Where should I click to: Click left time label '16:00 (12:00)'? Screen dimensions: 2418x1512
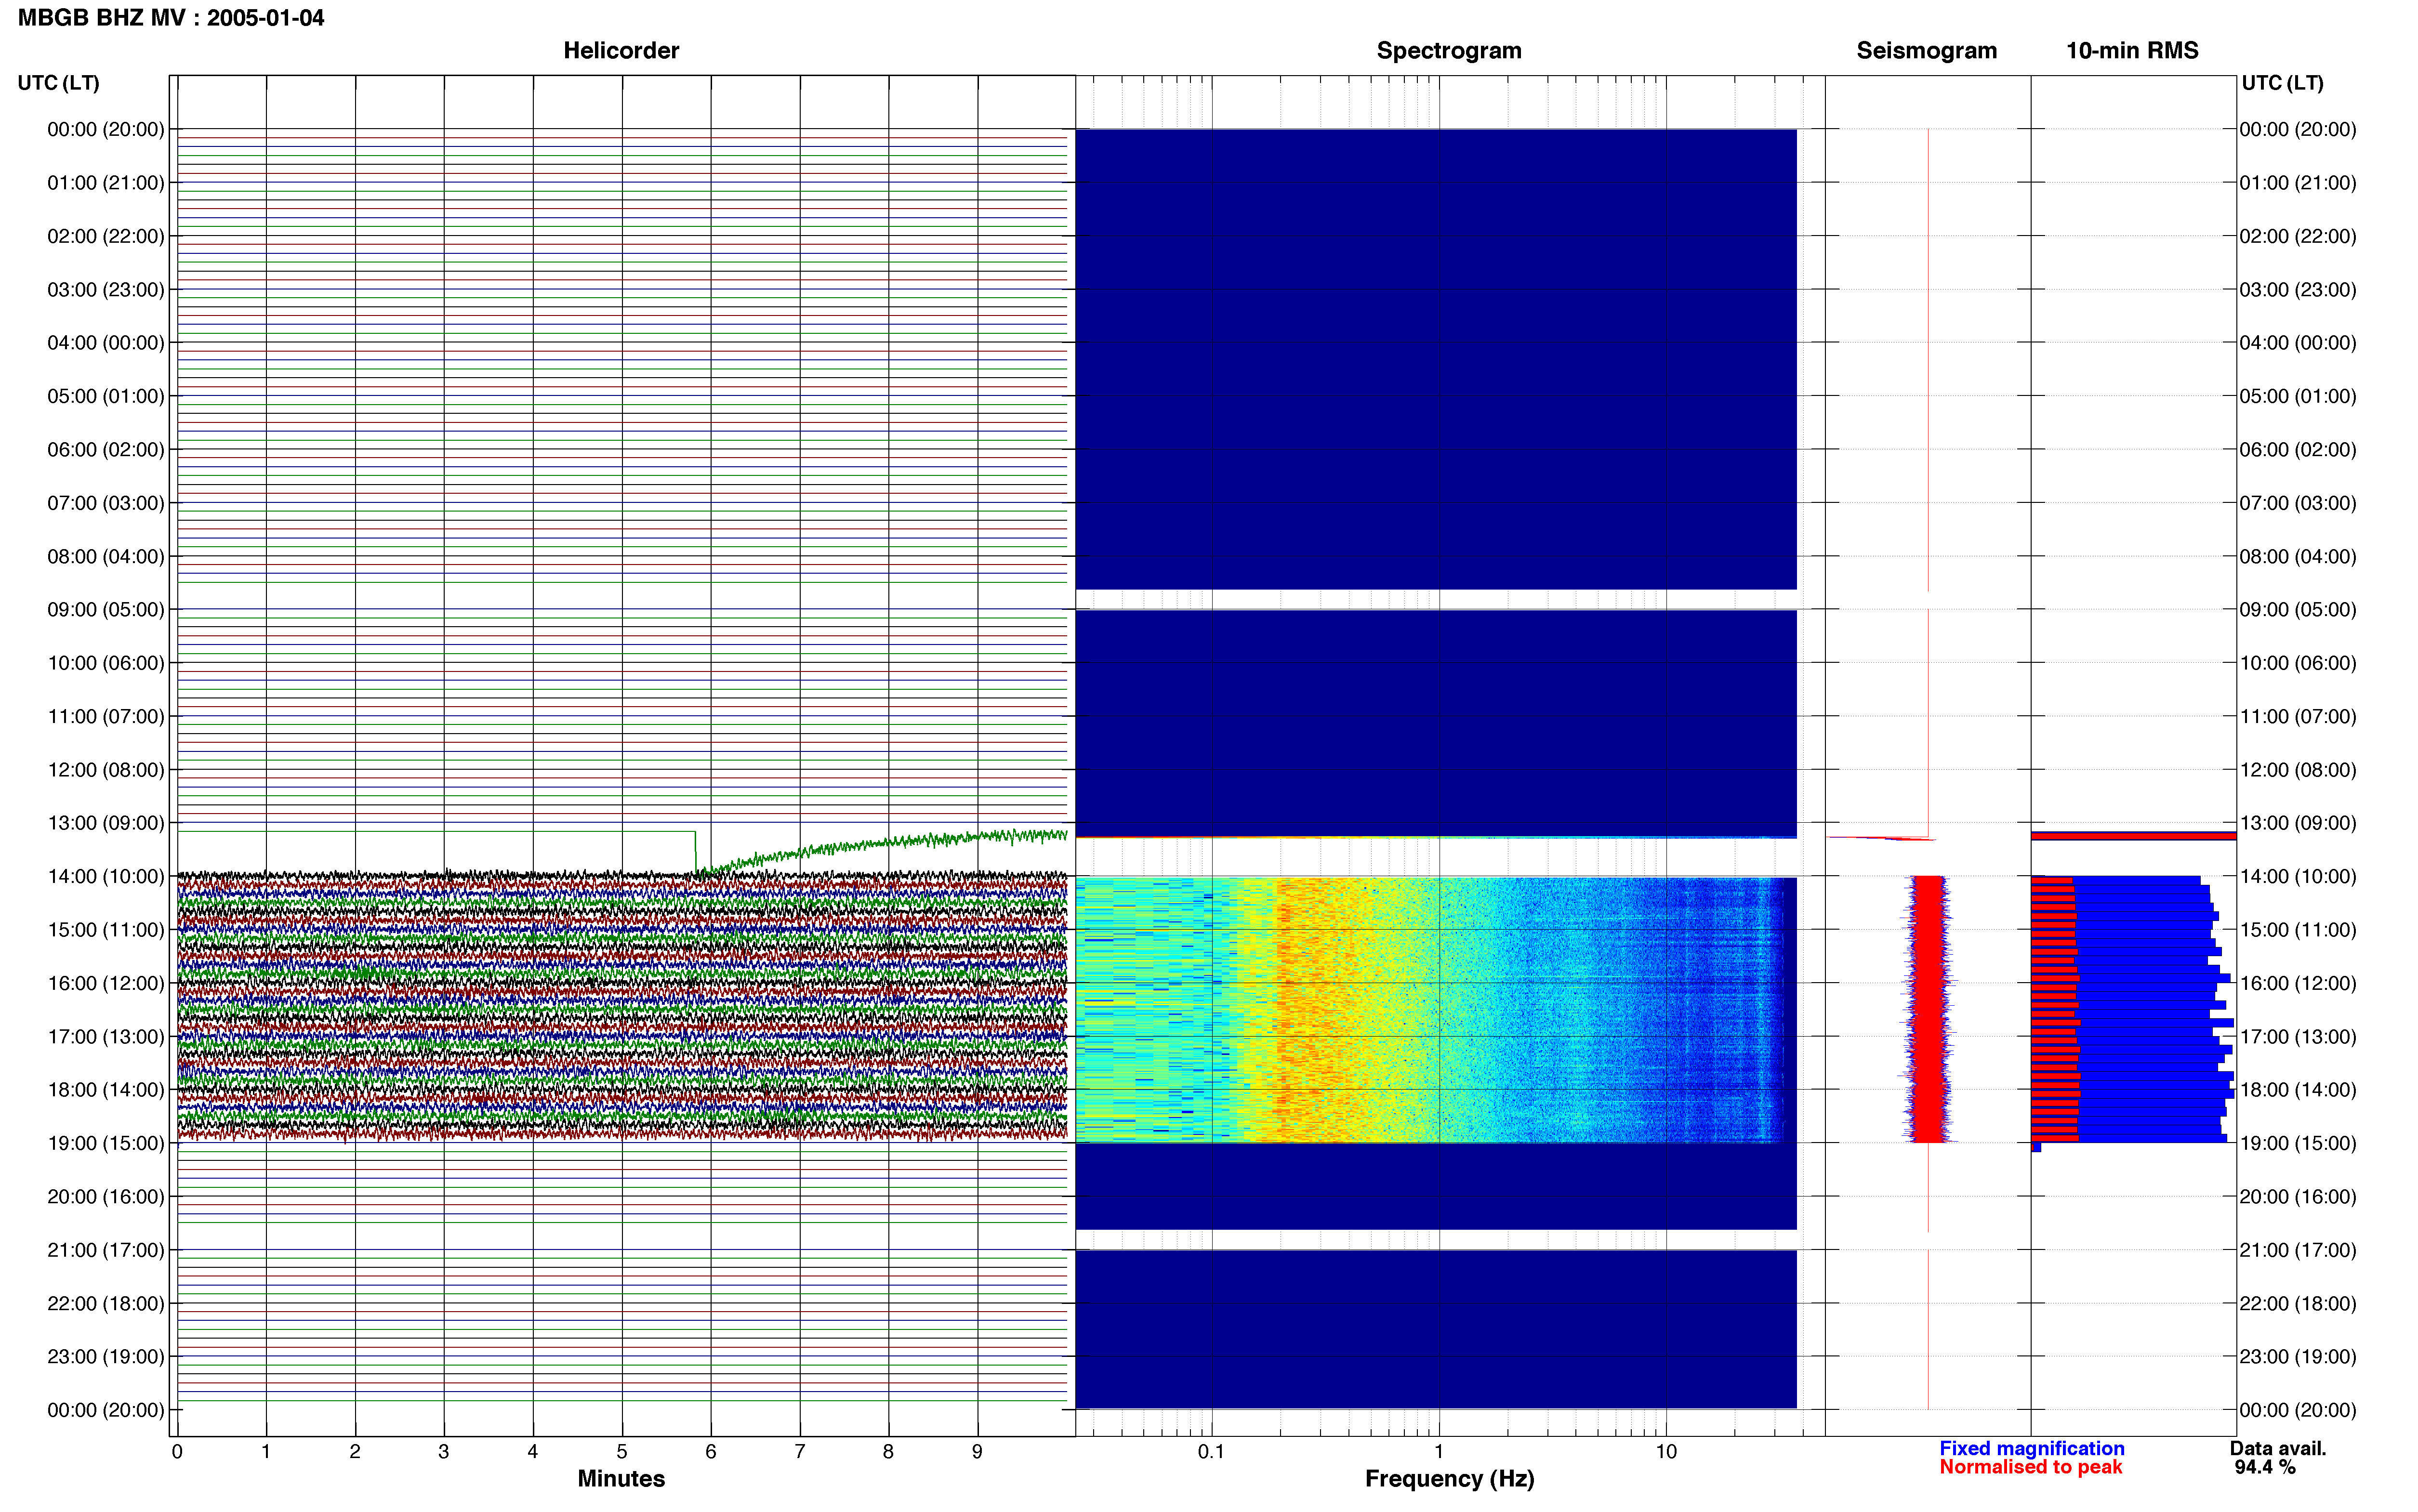(x=106, y=983)
